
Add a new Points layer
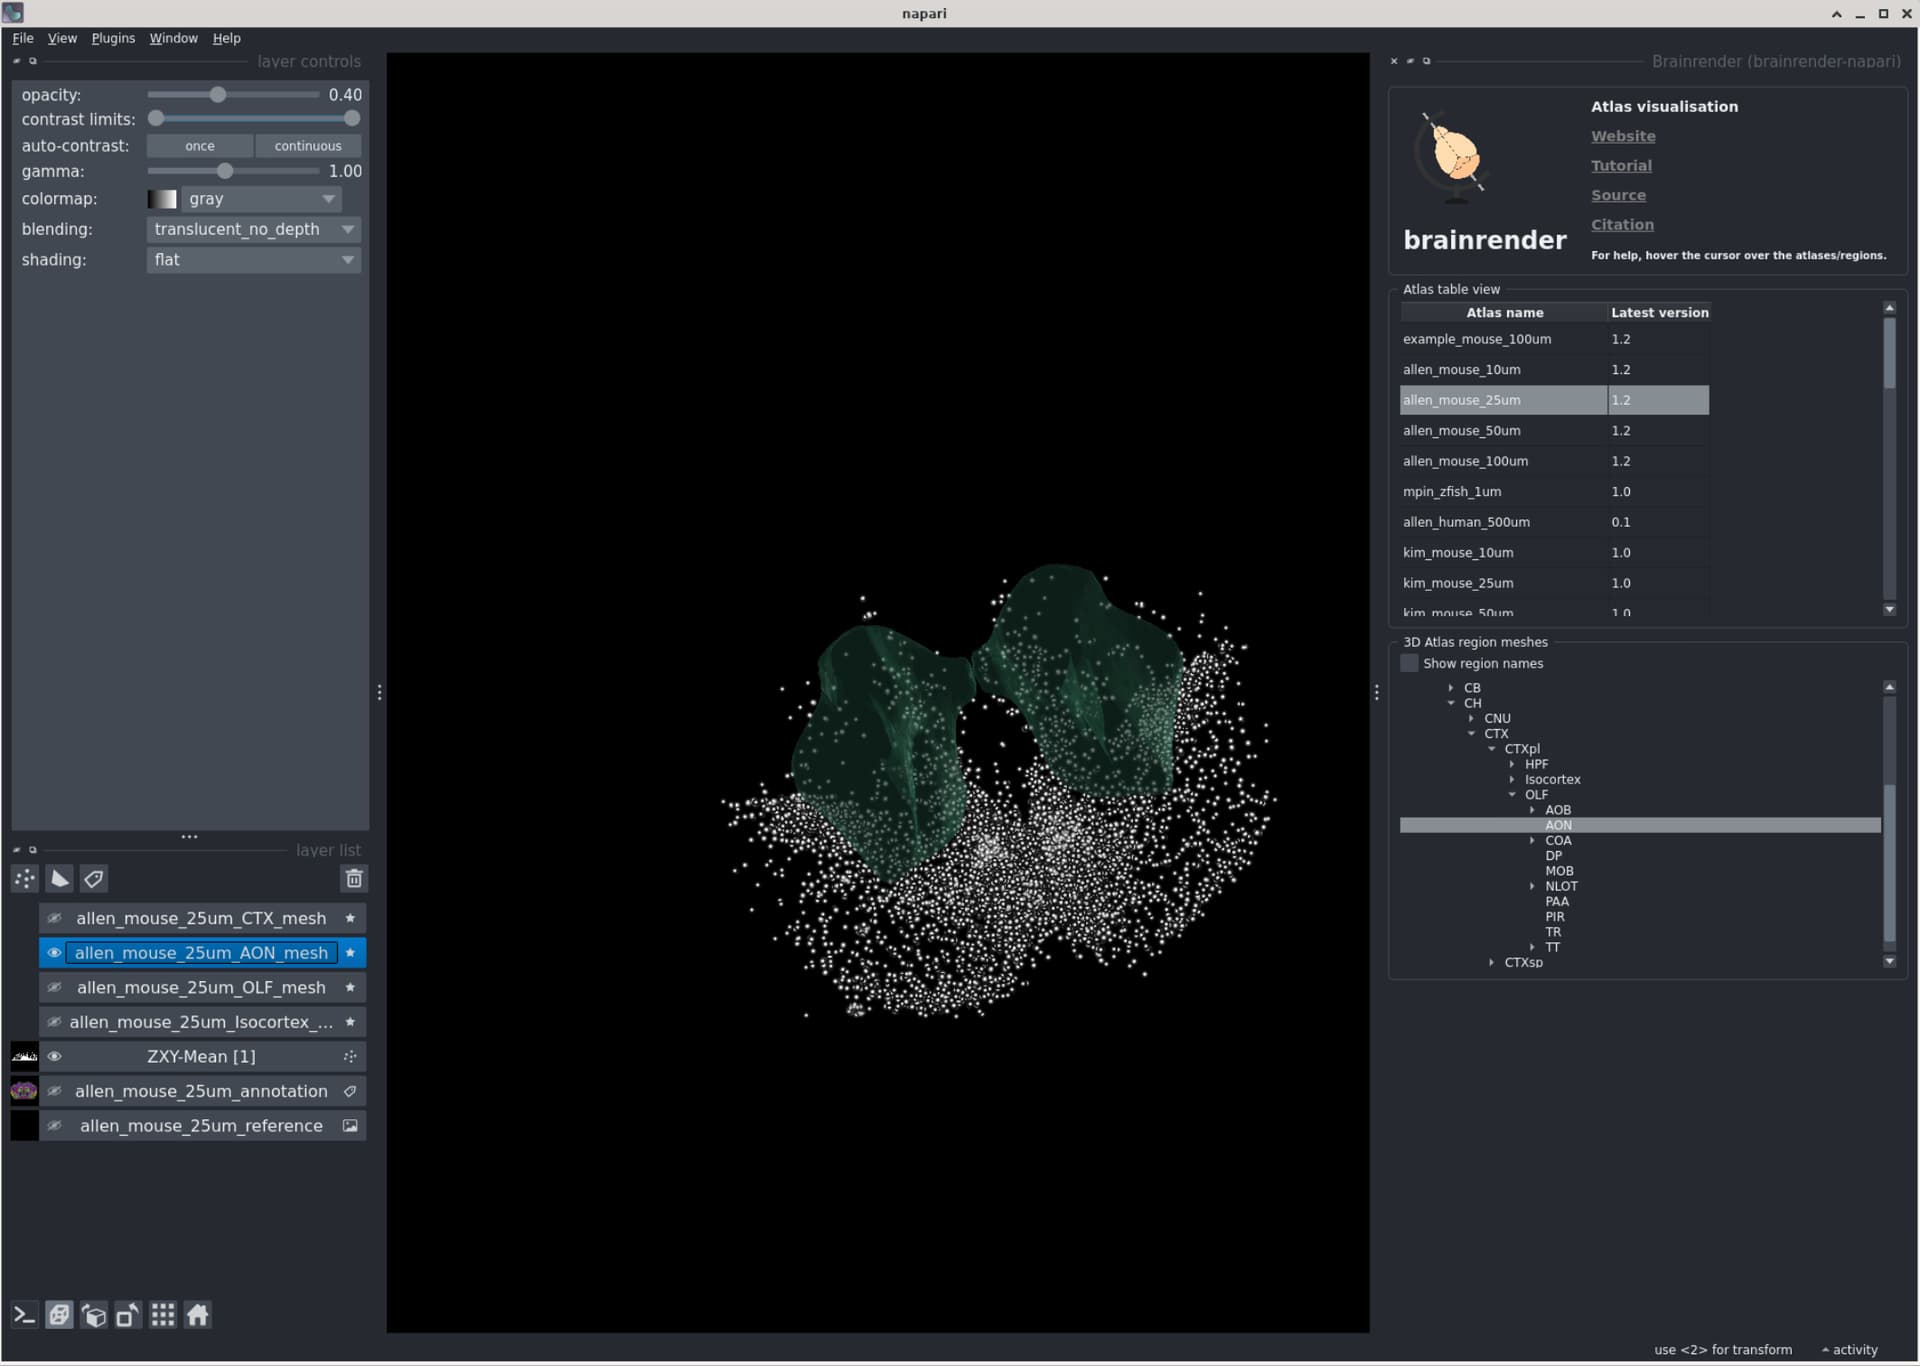[24, 879]
